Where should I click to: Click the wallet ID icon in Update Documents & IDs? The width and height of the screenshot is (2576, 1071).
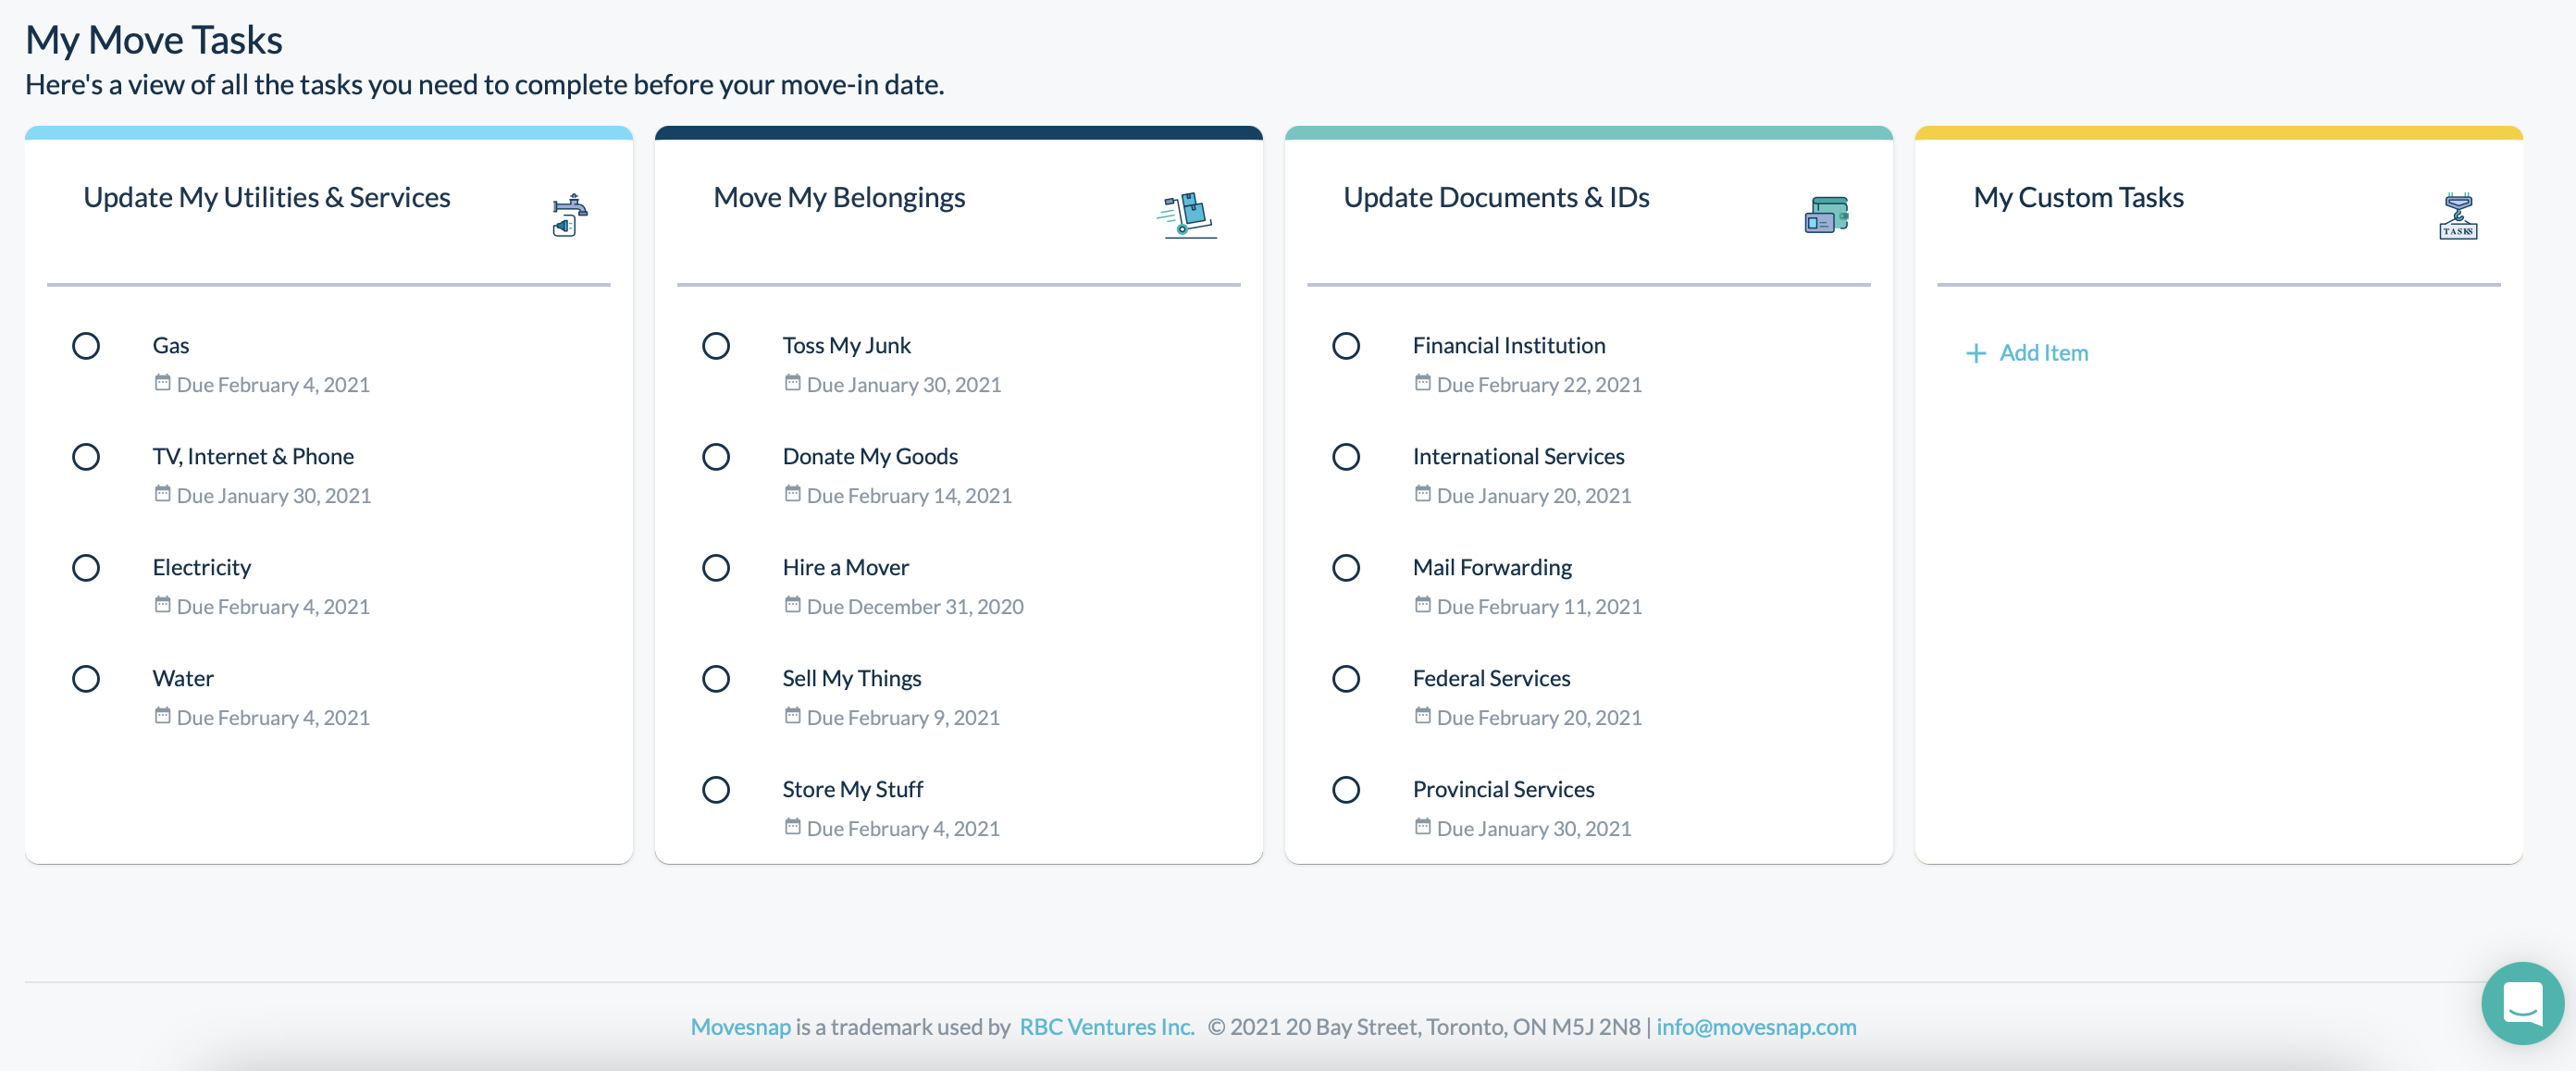pos(1826,215)
